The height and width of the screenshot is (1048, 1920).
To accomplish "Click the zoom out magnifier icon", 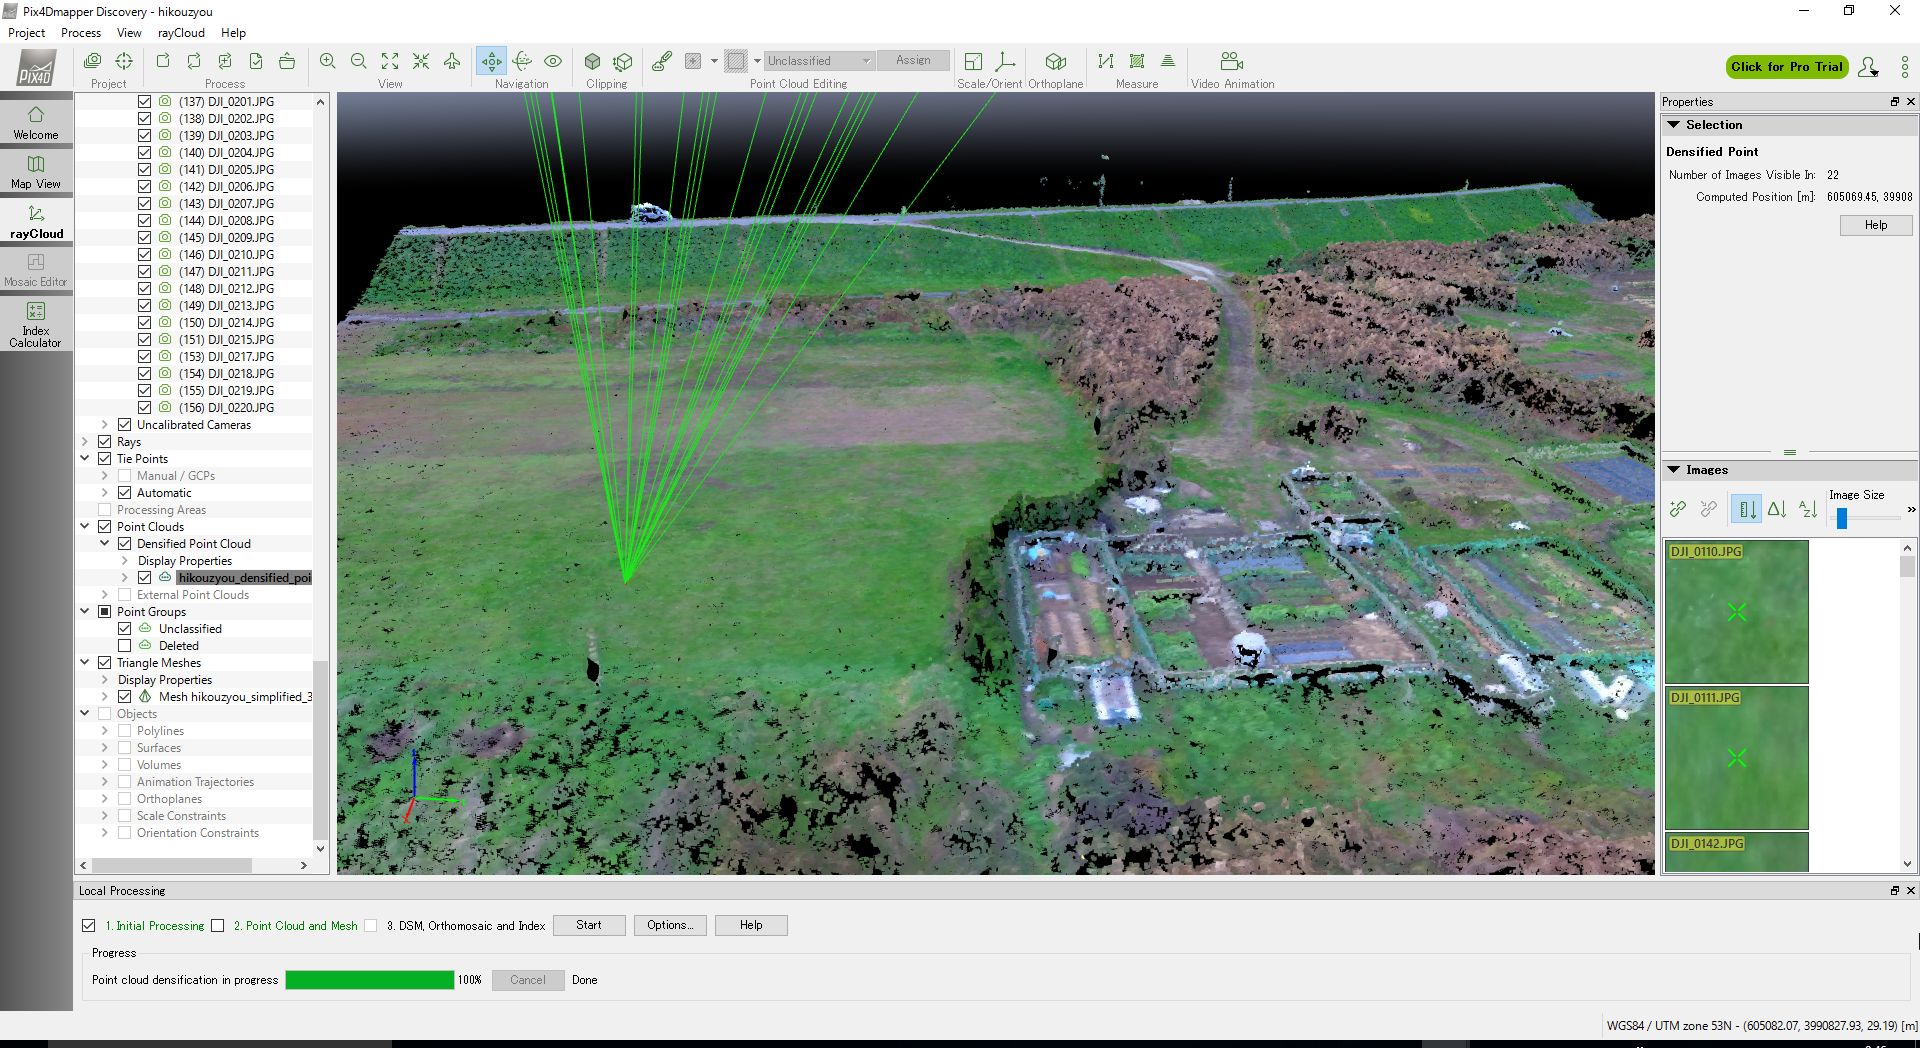I will point(358,61).
